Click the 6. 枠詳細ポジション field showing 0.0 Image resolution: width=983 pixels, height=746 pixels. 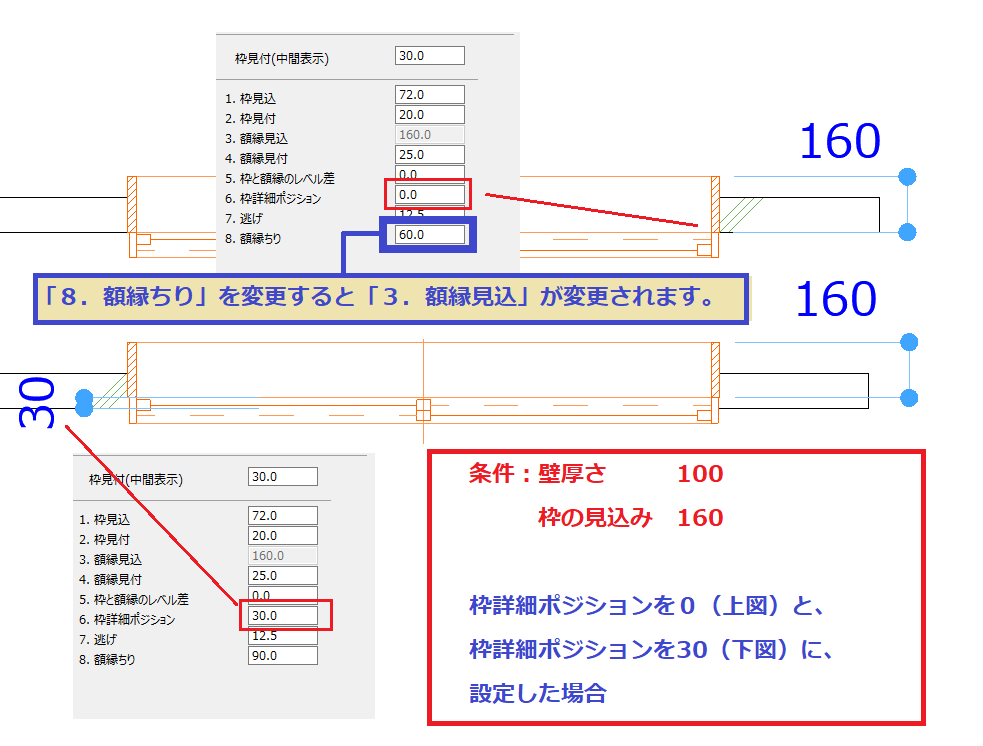click(x=429, y=194)
